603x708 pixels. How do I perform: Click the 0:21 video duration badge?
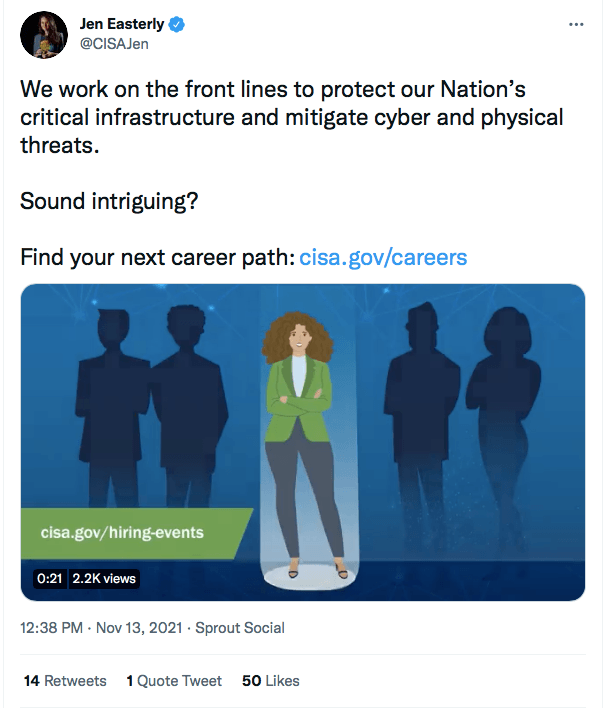tap(50, 578)
